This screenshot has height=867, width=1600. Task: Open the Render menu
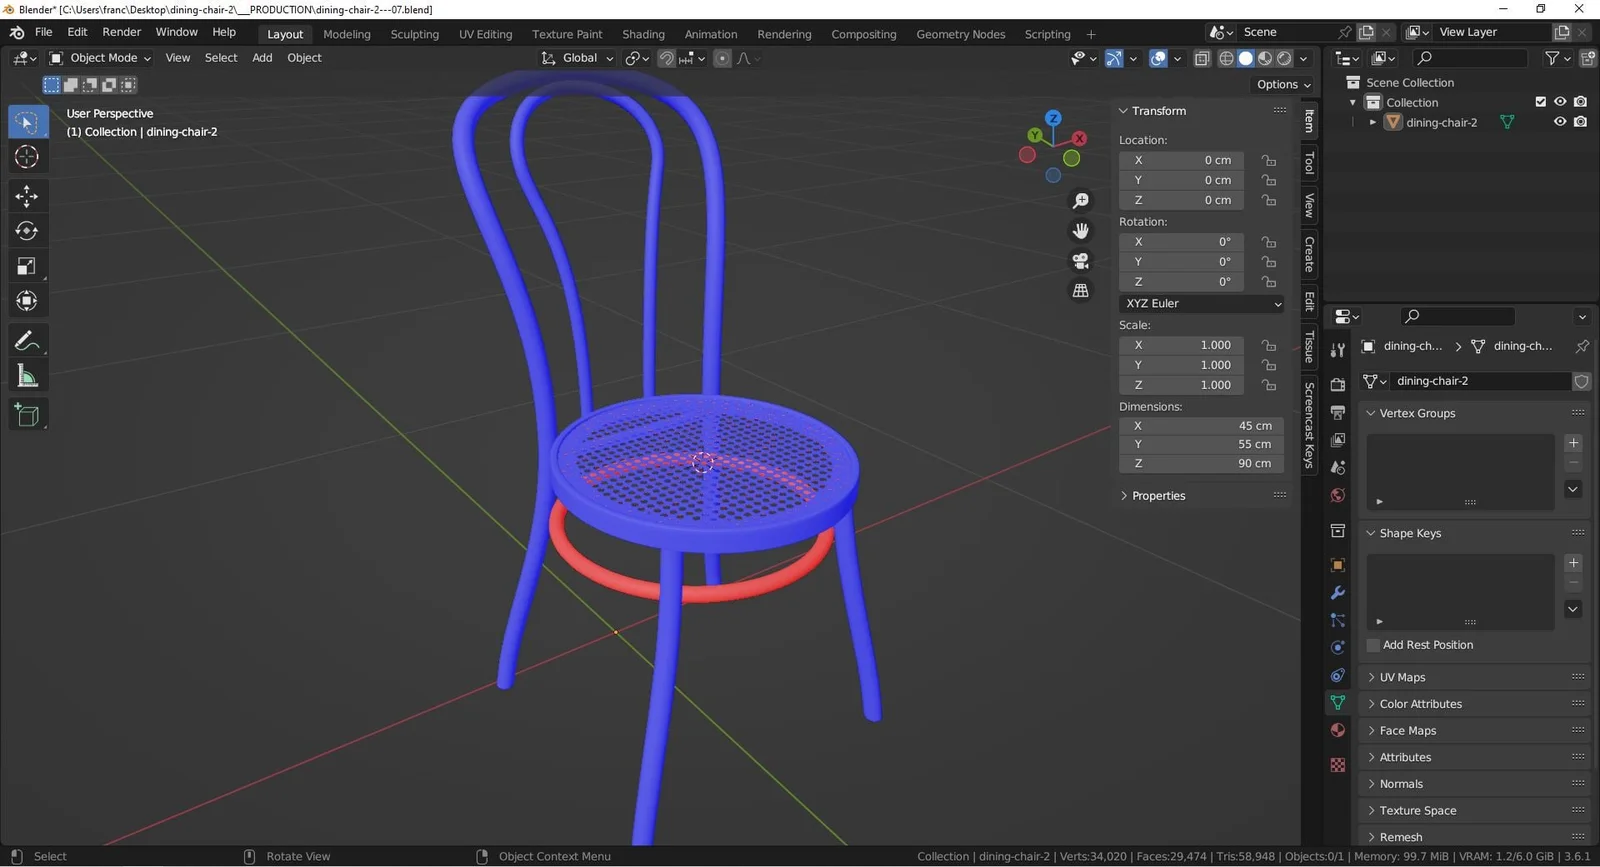click(121, 32)
